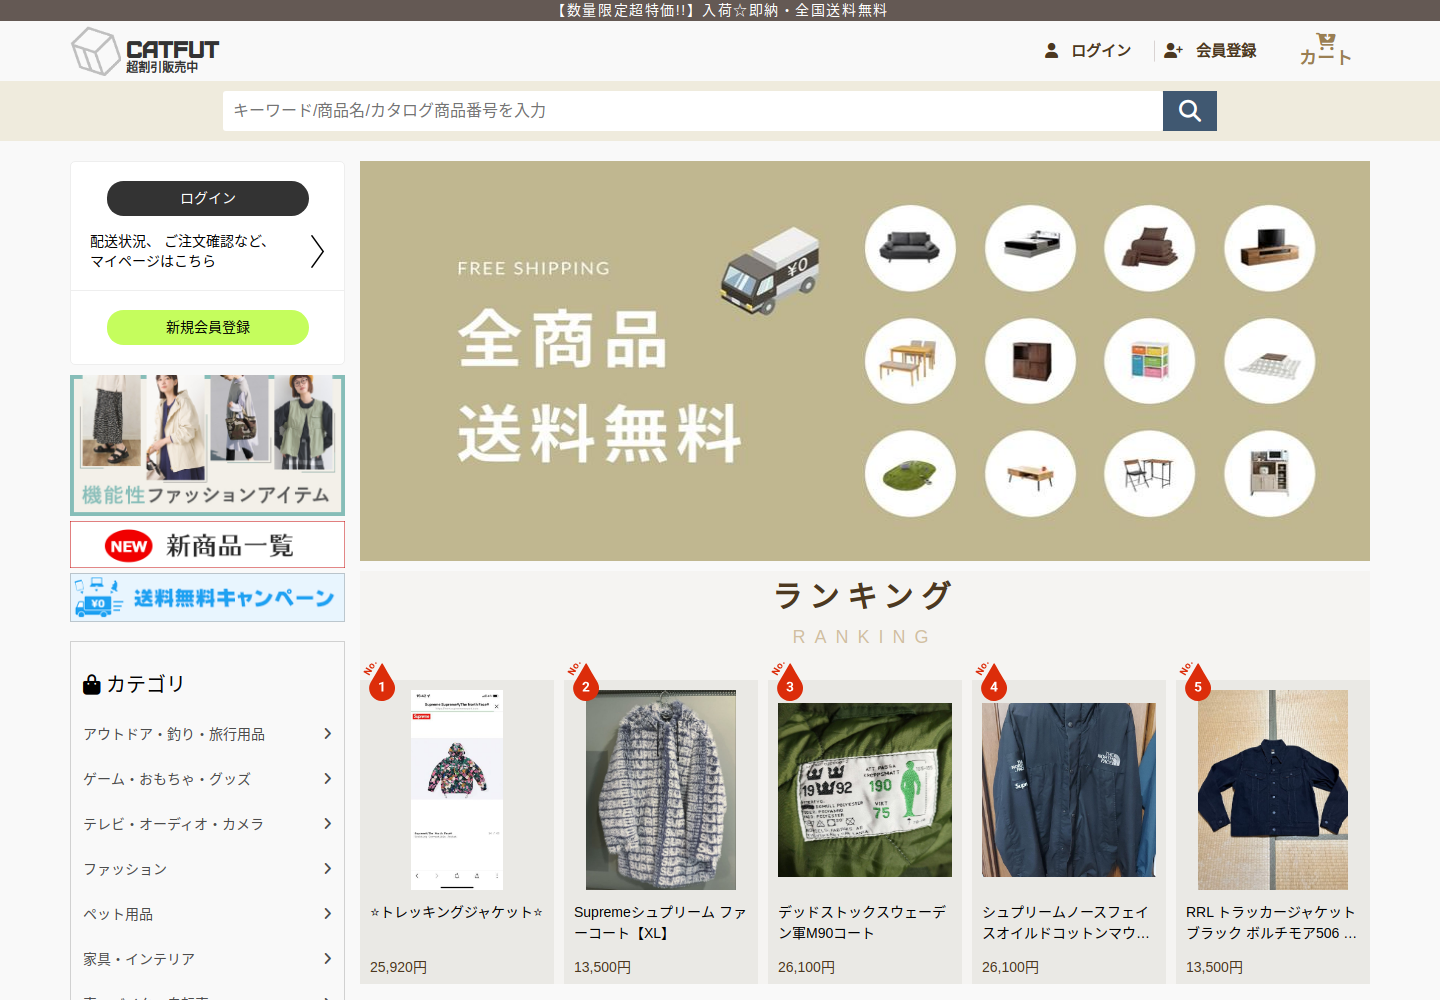Click the top 数量限定超特価 announcement bar

720,10
